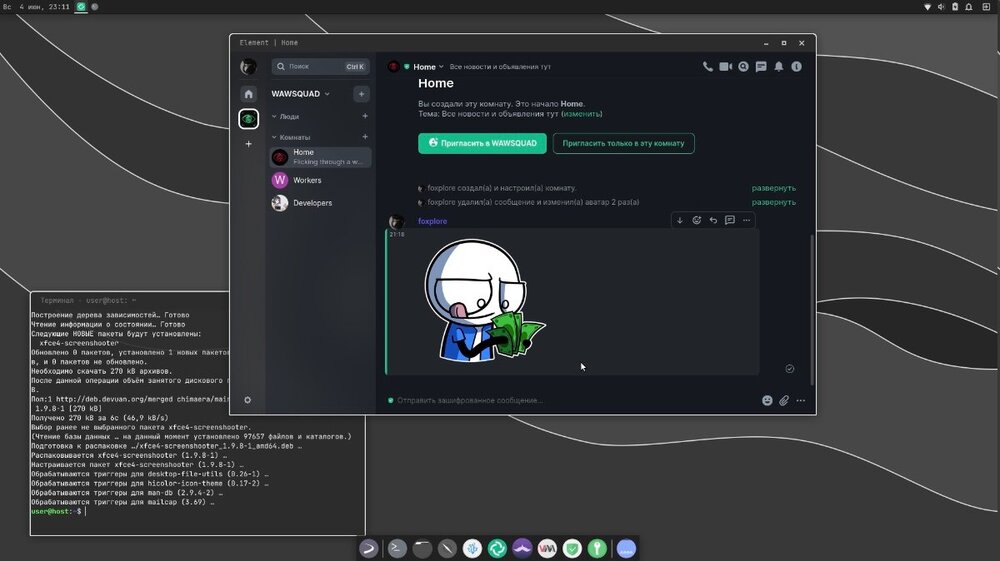Reply to foxplore's sticker message

713,221
